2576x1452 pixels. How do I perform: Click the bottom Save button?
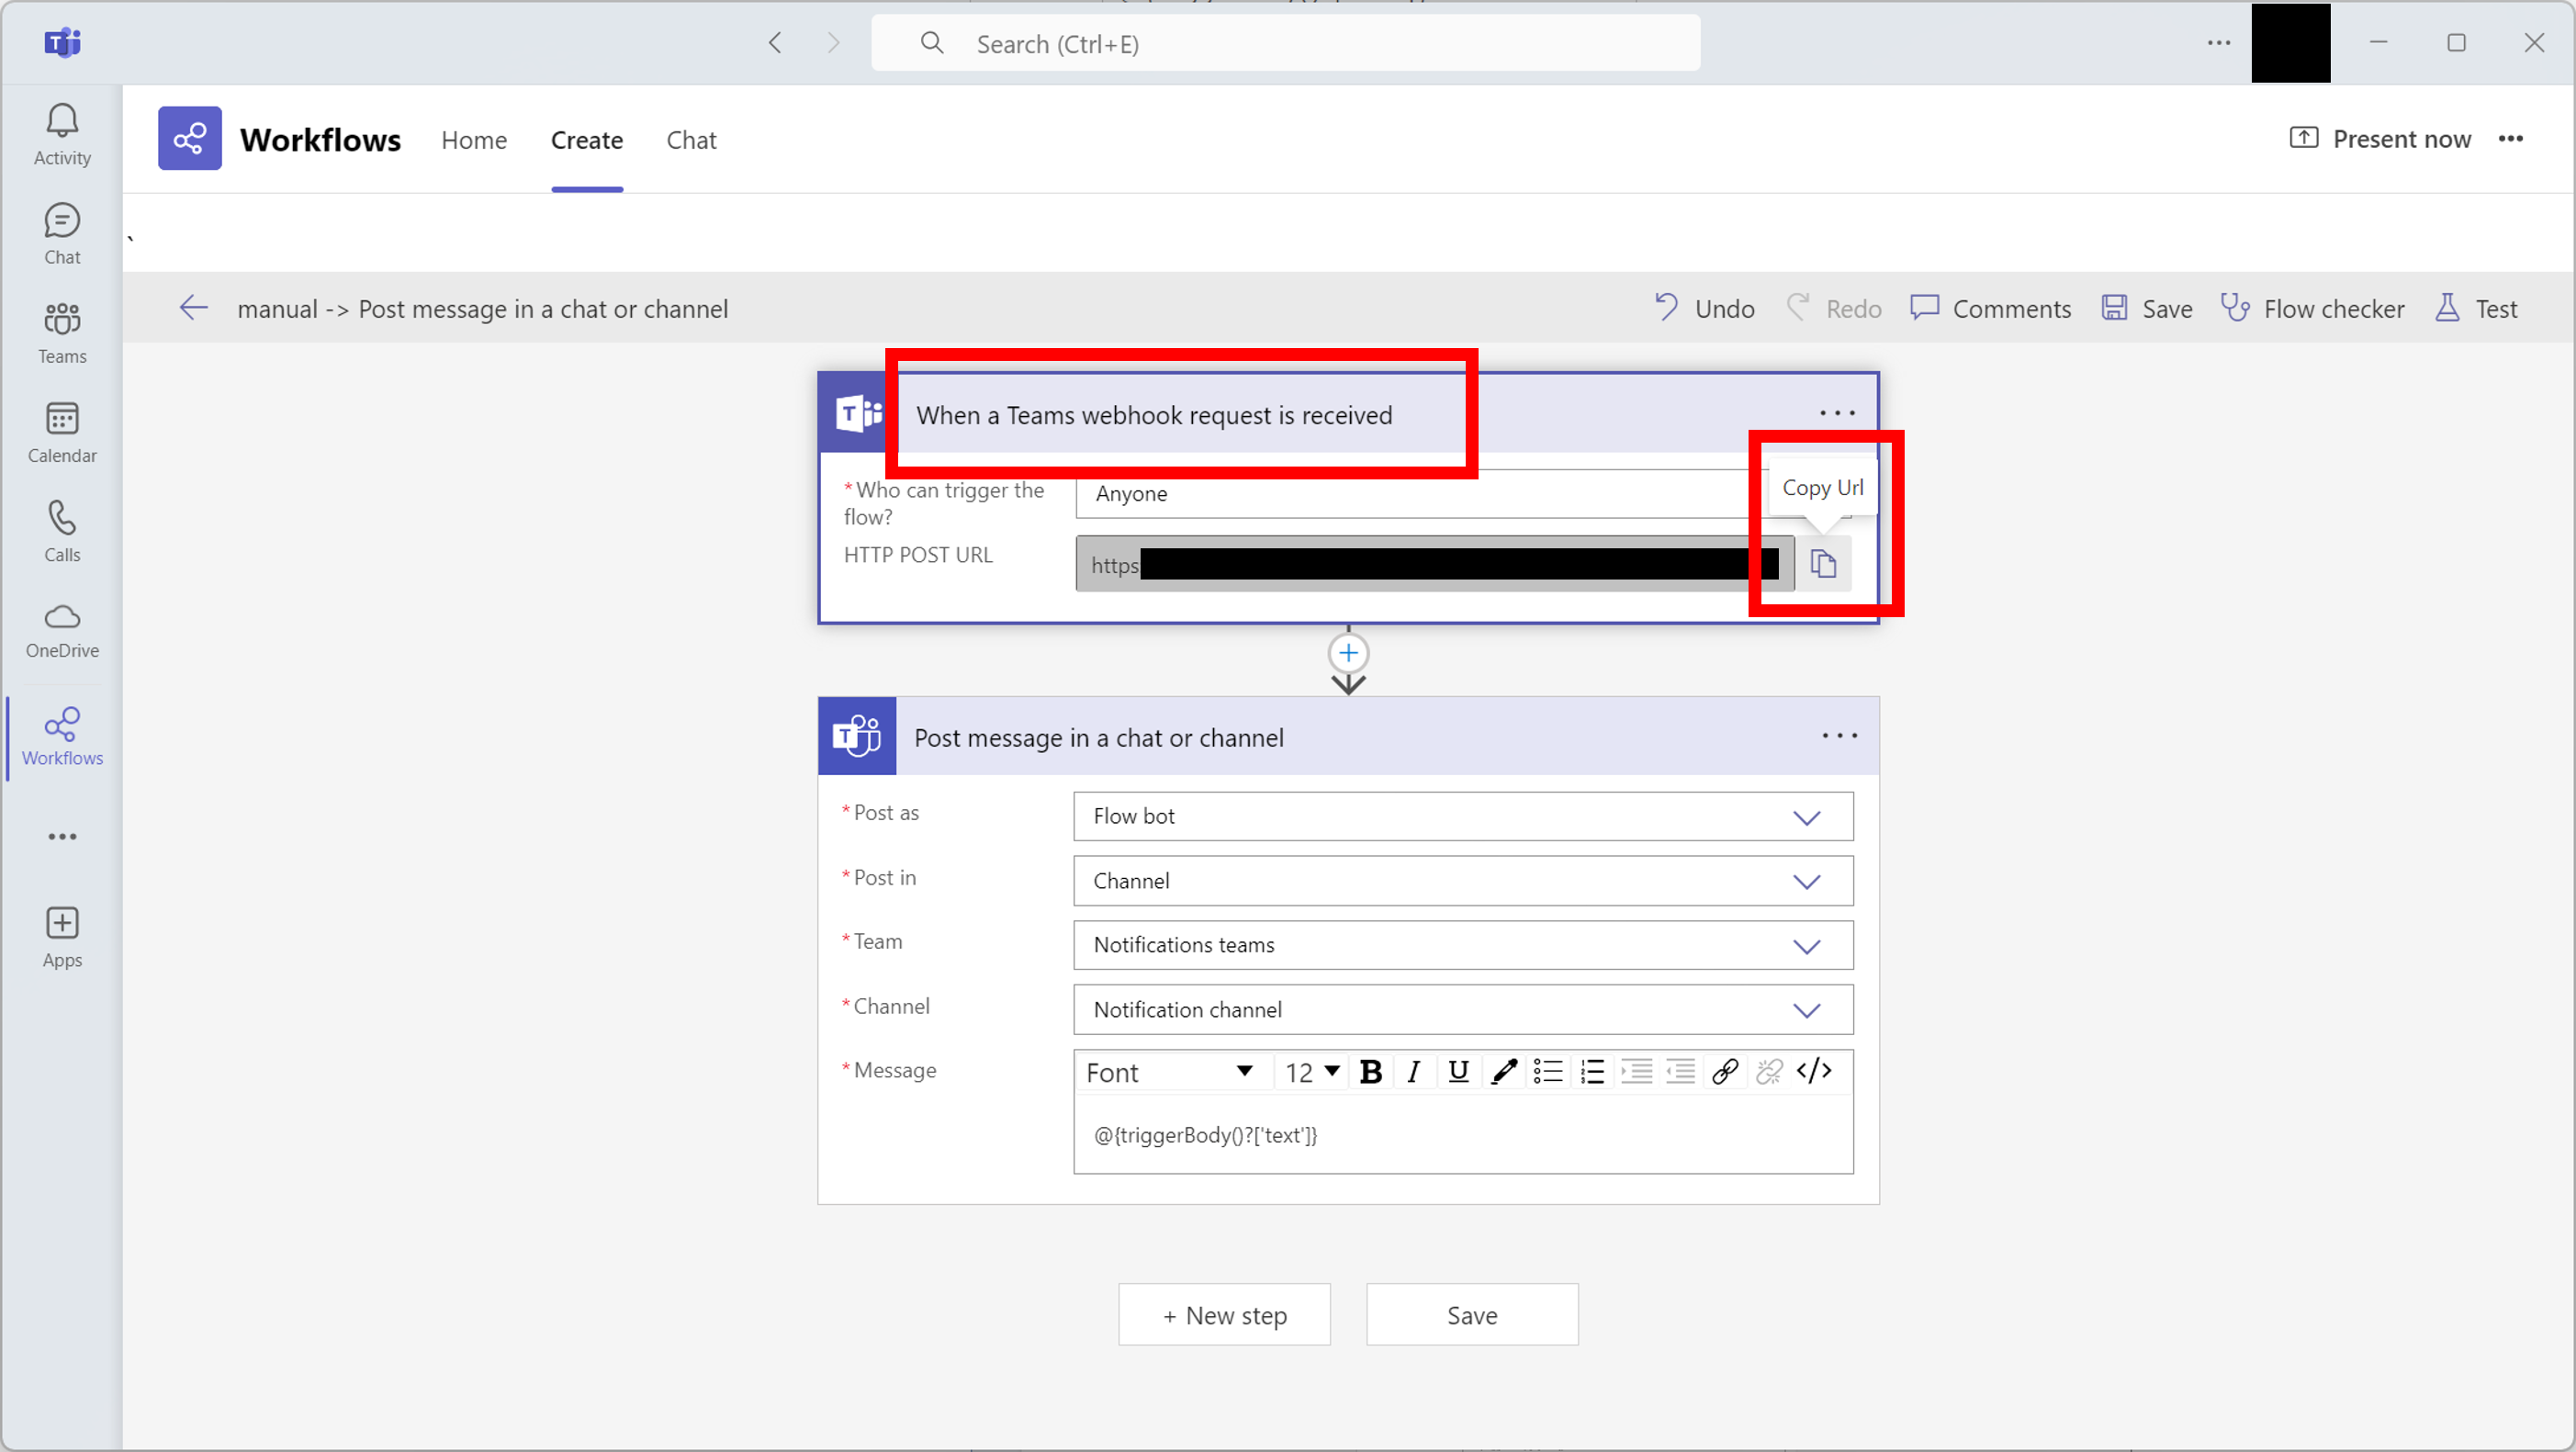(x=1472, y=1315)
